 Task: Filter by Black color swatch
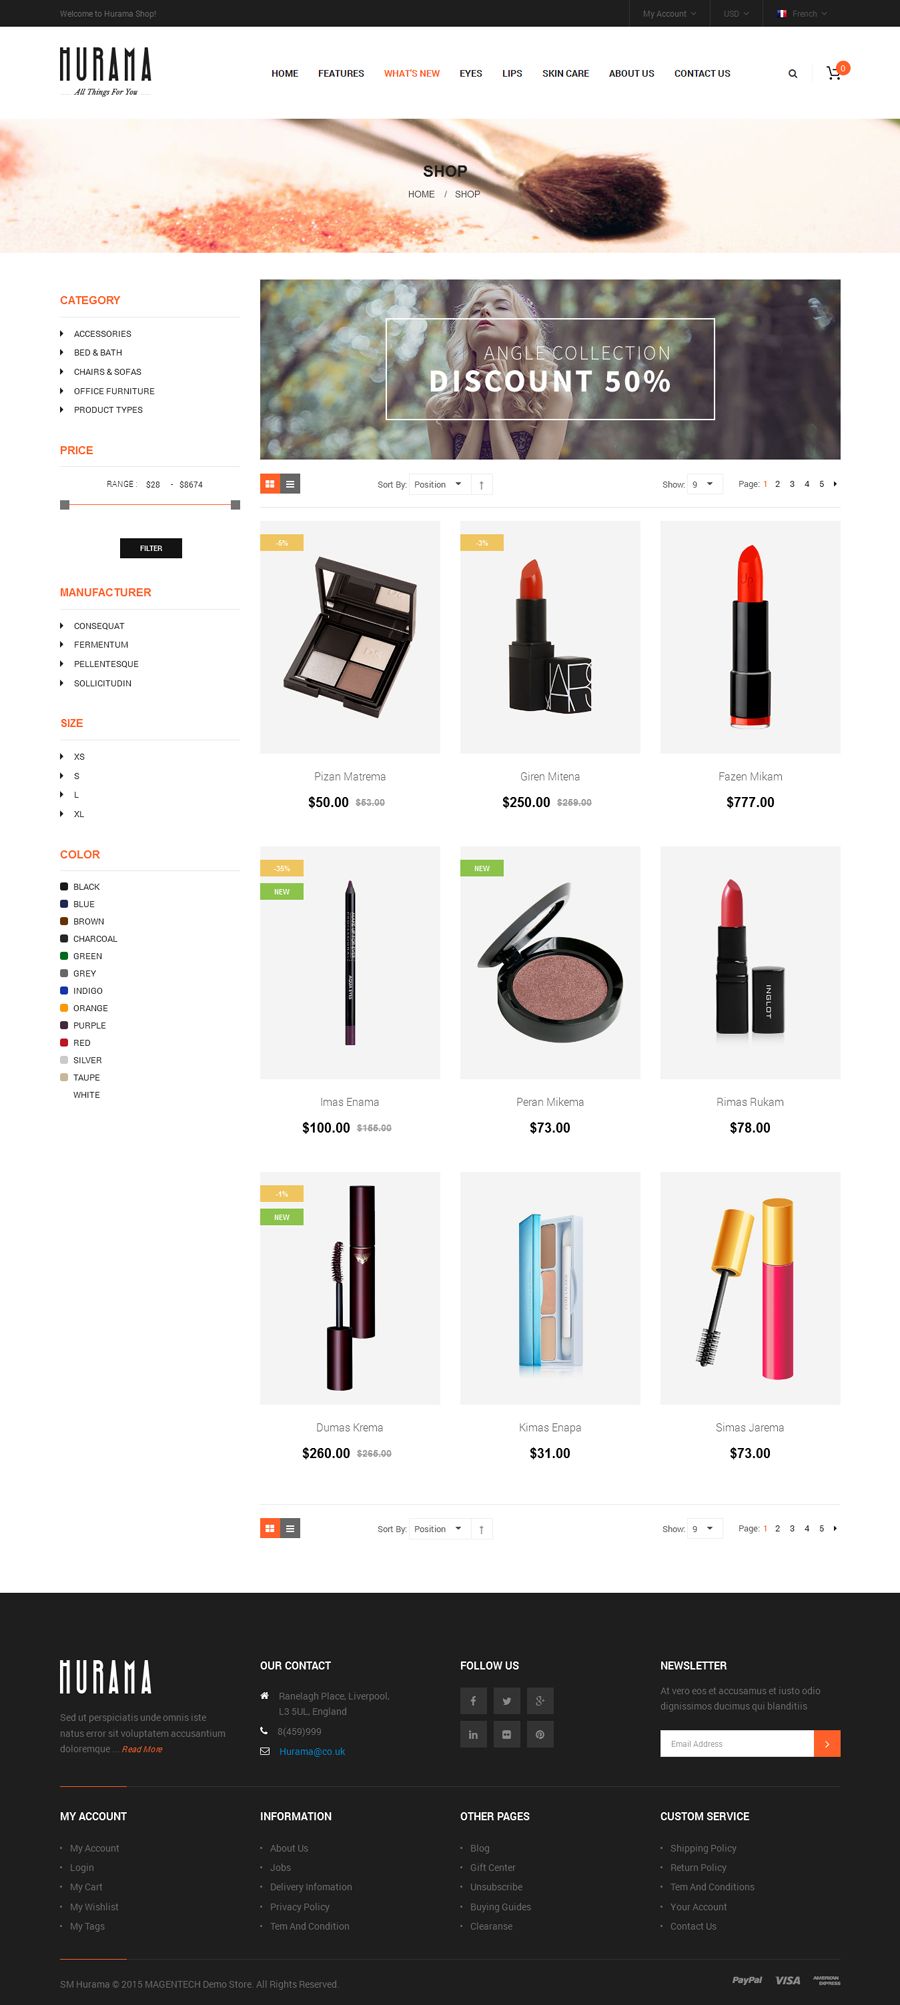(80, 887)
